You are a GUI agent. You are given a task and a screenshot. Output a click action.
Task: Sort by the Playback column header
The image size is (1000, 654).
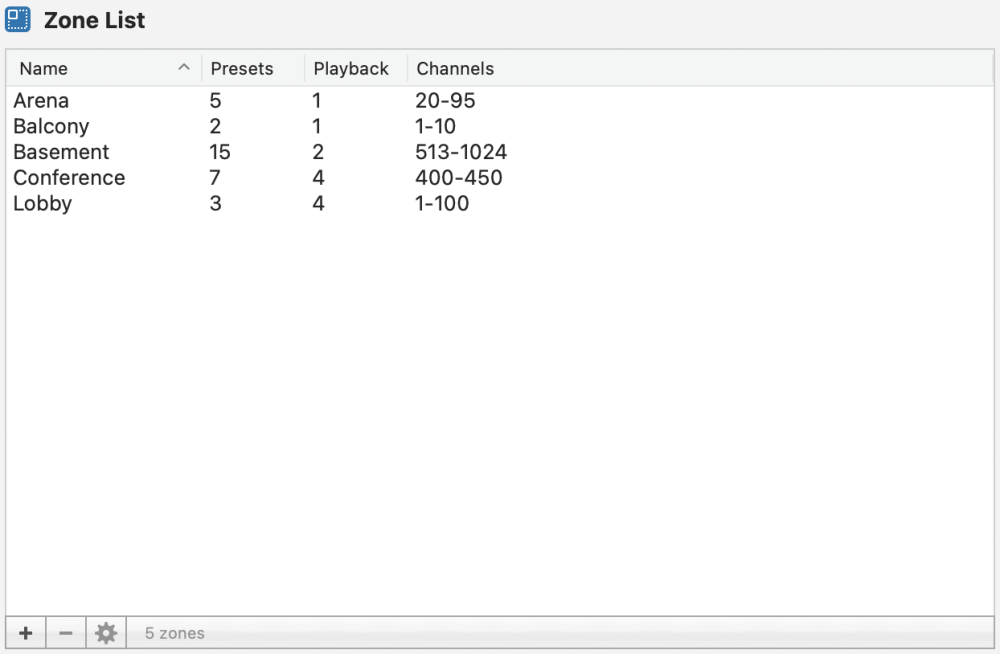(351, 69)
